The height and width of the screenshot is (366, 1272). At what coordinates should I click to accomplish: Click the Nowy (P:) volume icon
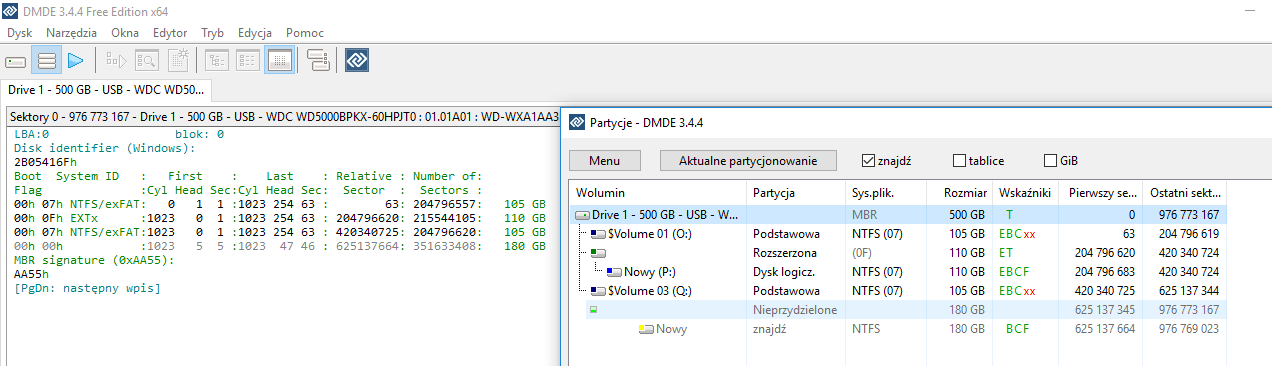[614, 272]
